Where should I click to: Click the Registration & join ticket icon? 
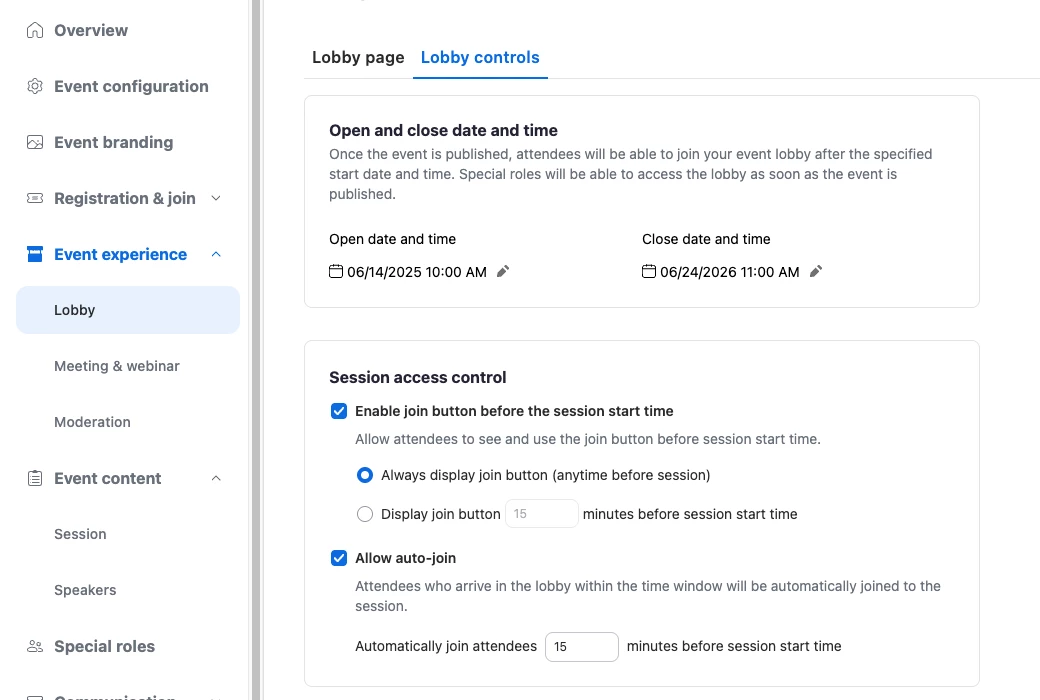34,198
